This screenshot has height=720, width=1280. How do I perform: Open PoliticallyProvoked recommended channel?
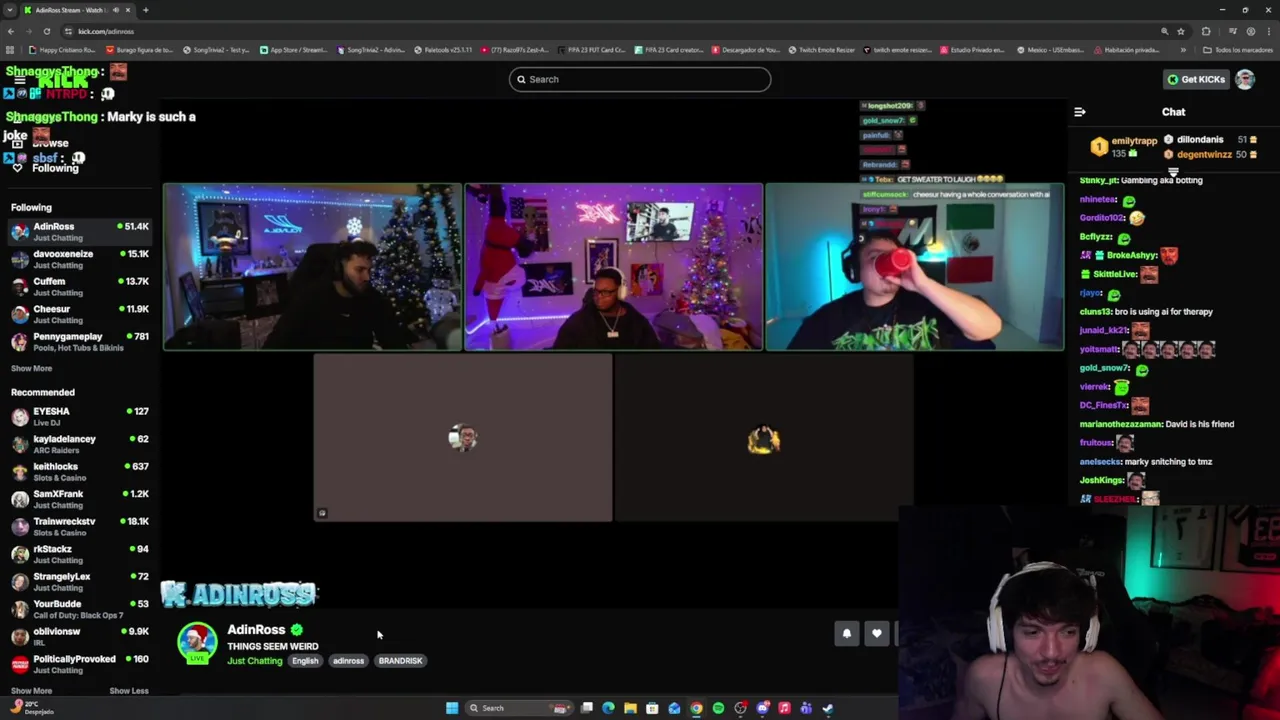pyautogui.click(x=80, y=664)
